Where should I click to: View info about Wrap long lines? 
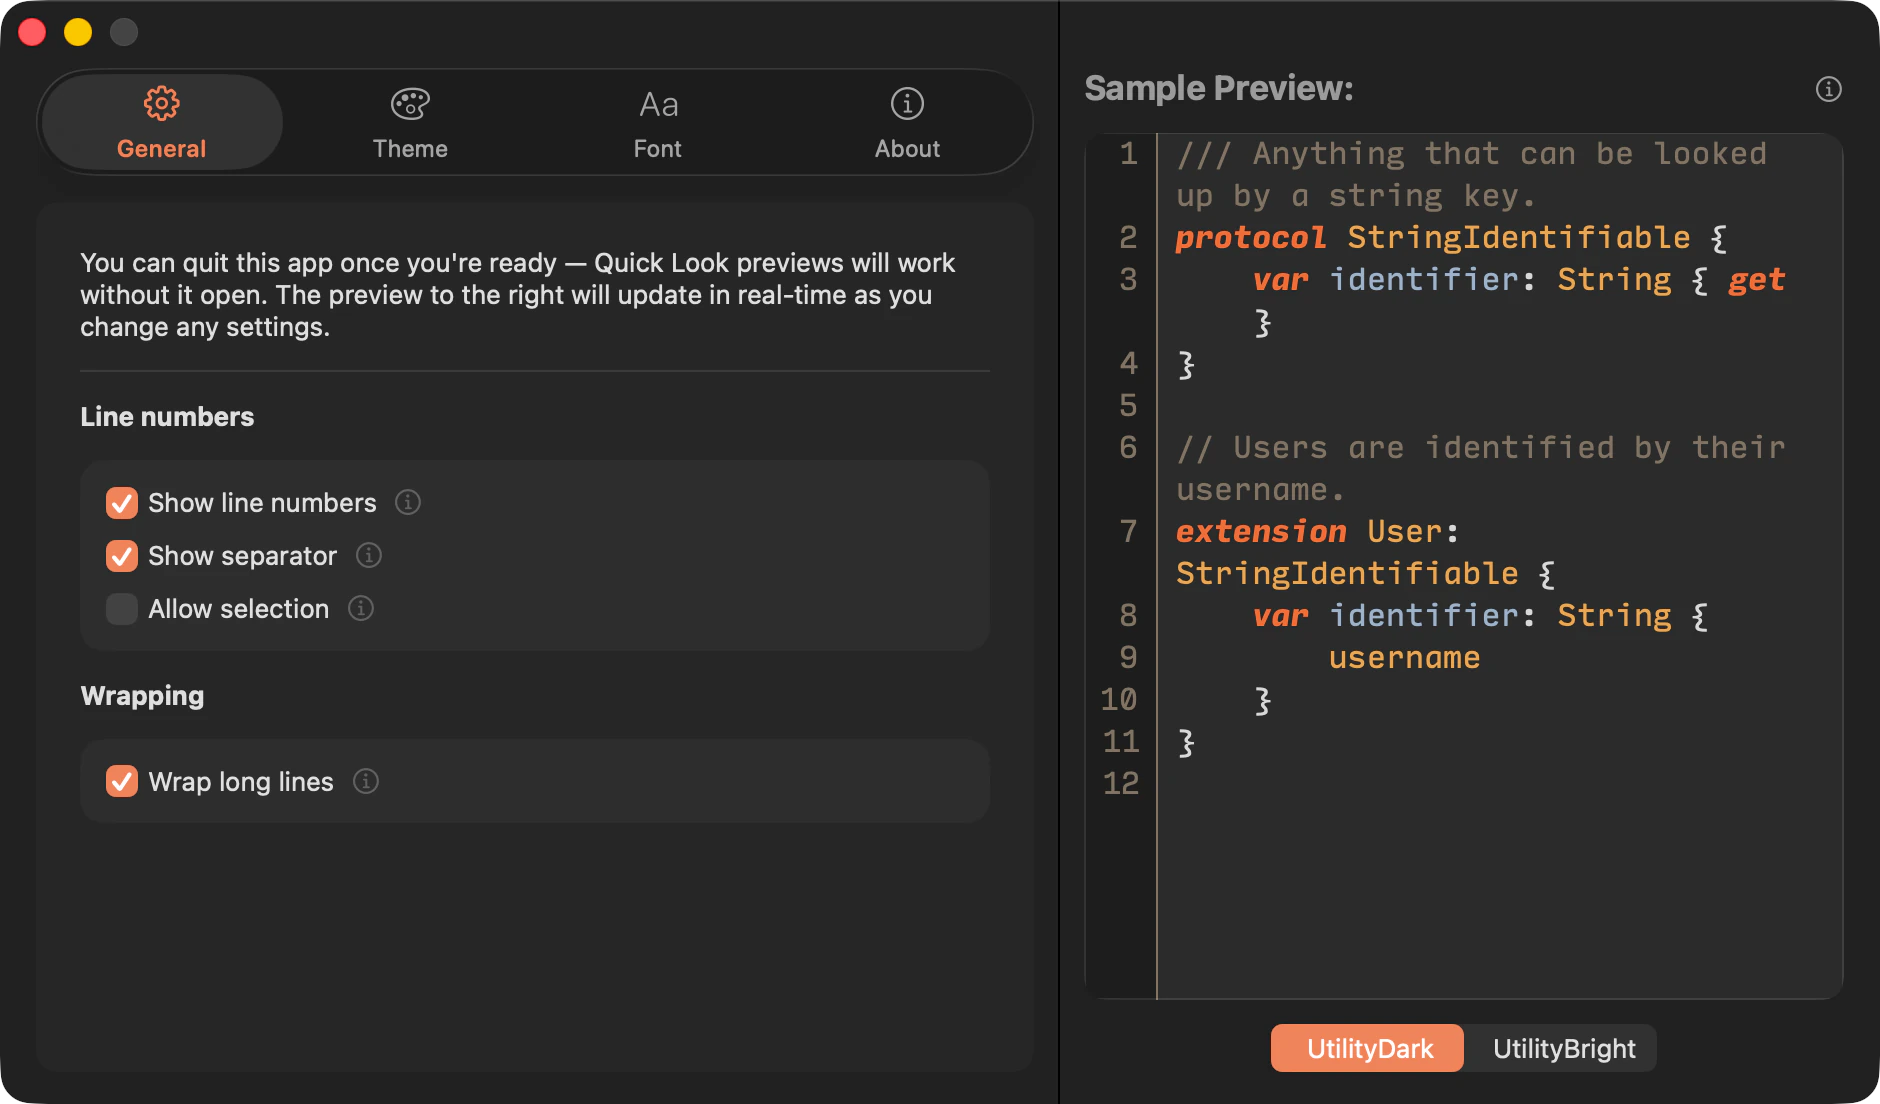click(x=366, y=781)
